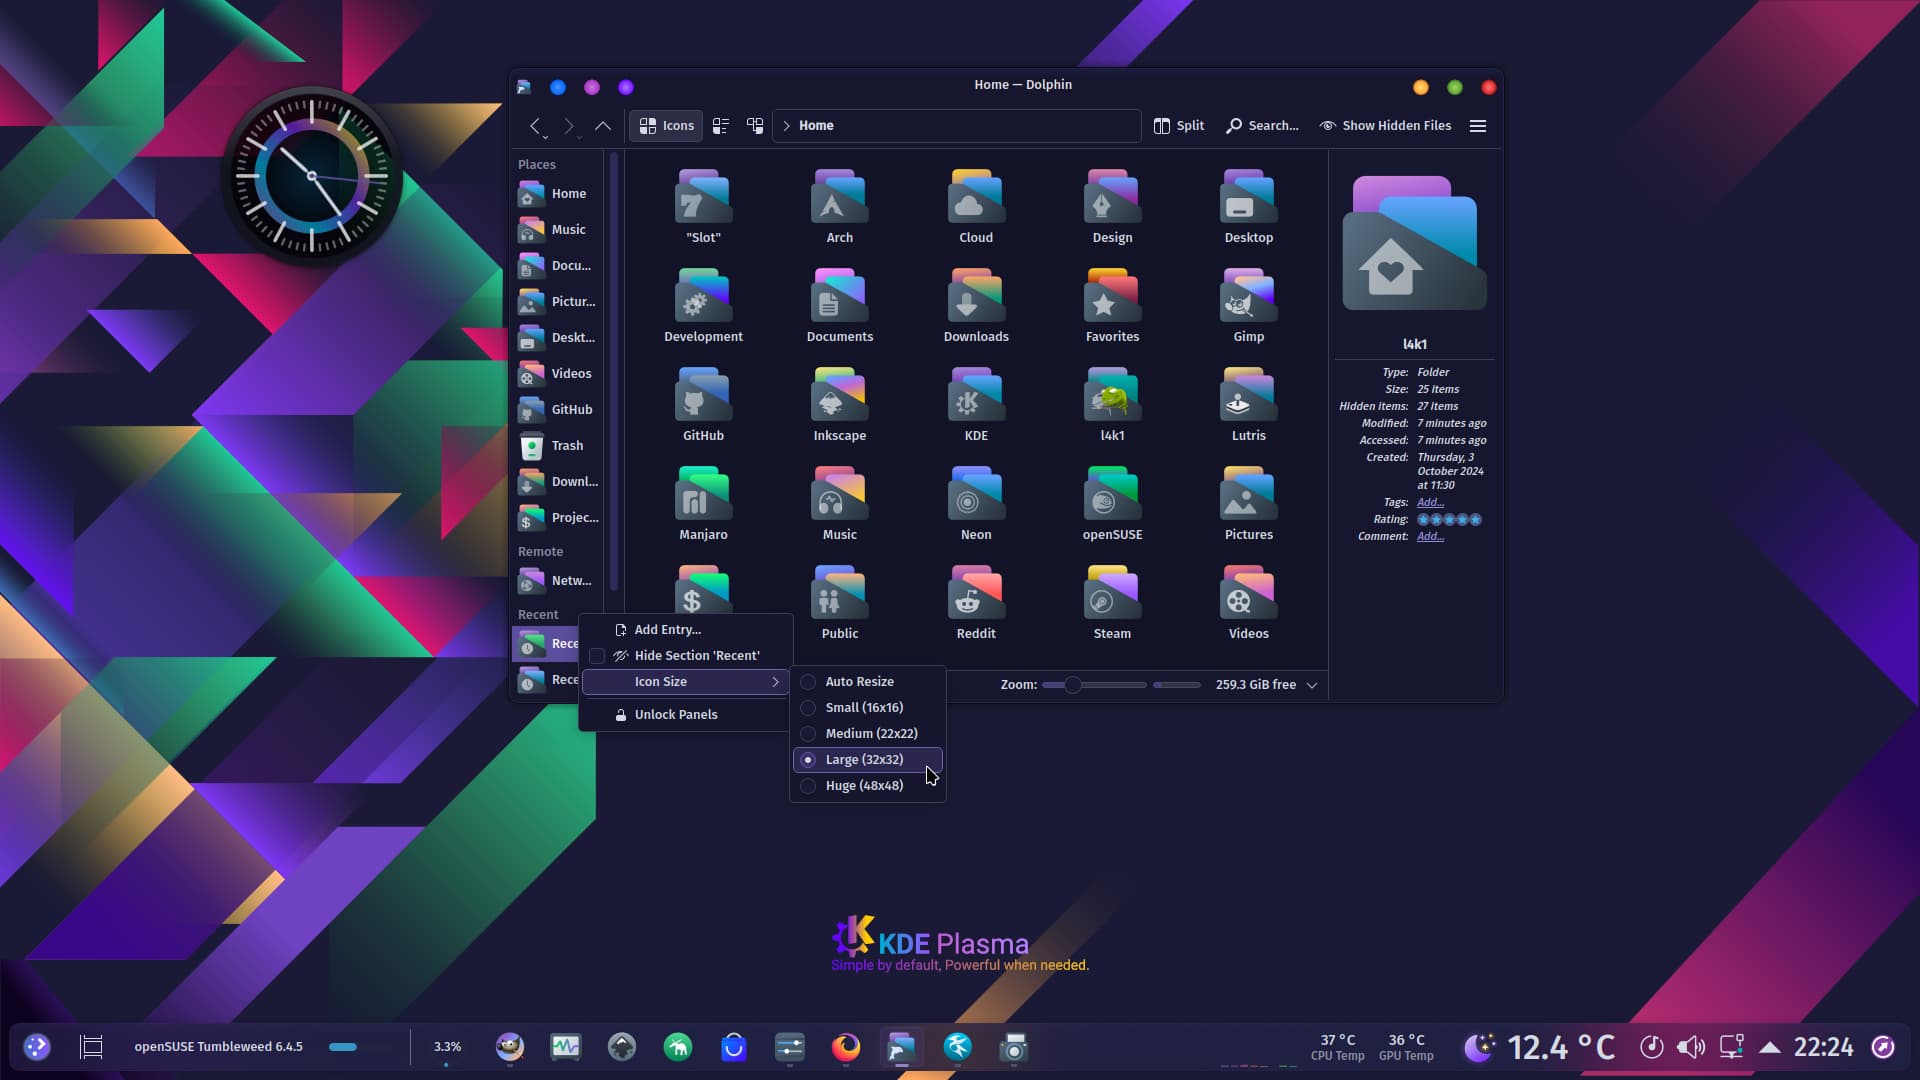This screenshot has width=1920, height=1080.
Task: Expand the system tray hidden icons arrow
Action: pyautogui.click(x=1769, y=1047)
